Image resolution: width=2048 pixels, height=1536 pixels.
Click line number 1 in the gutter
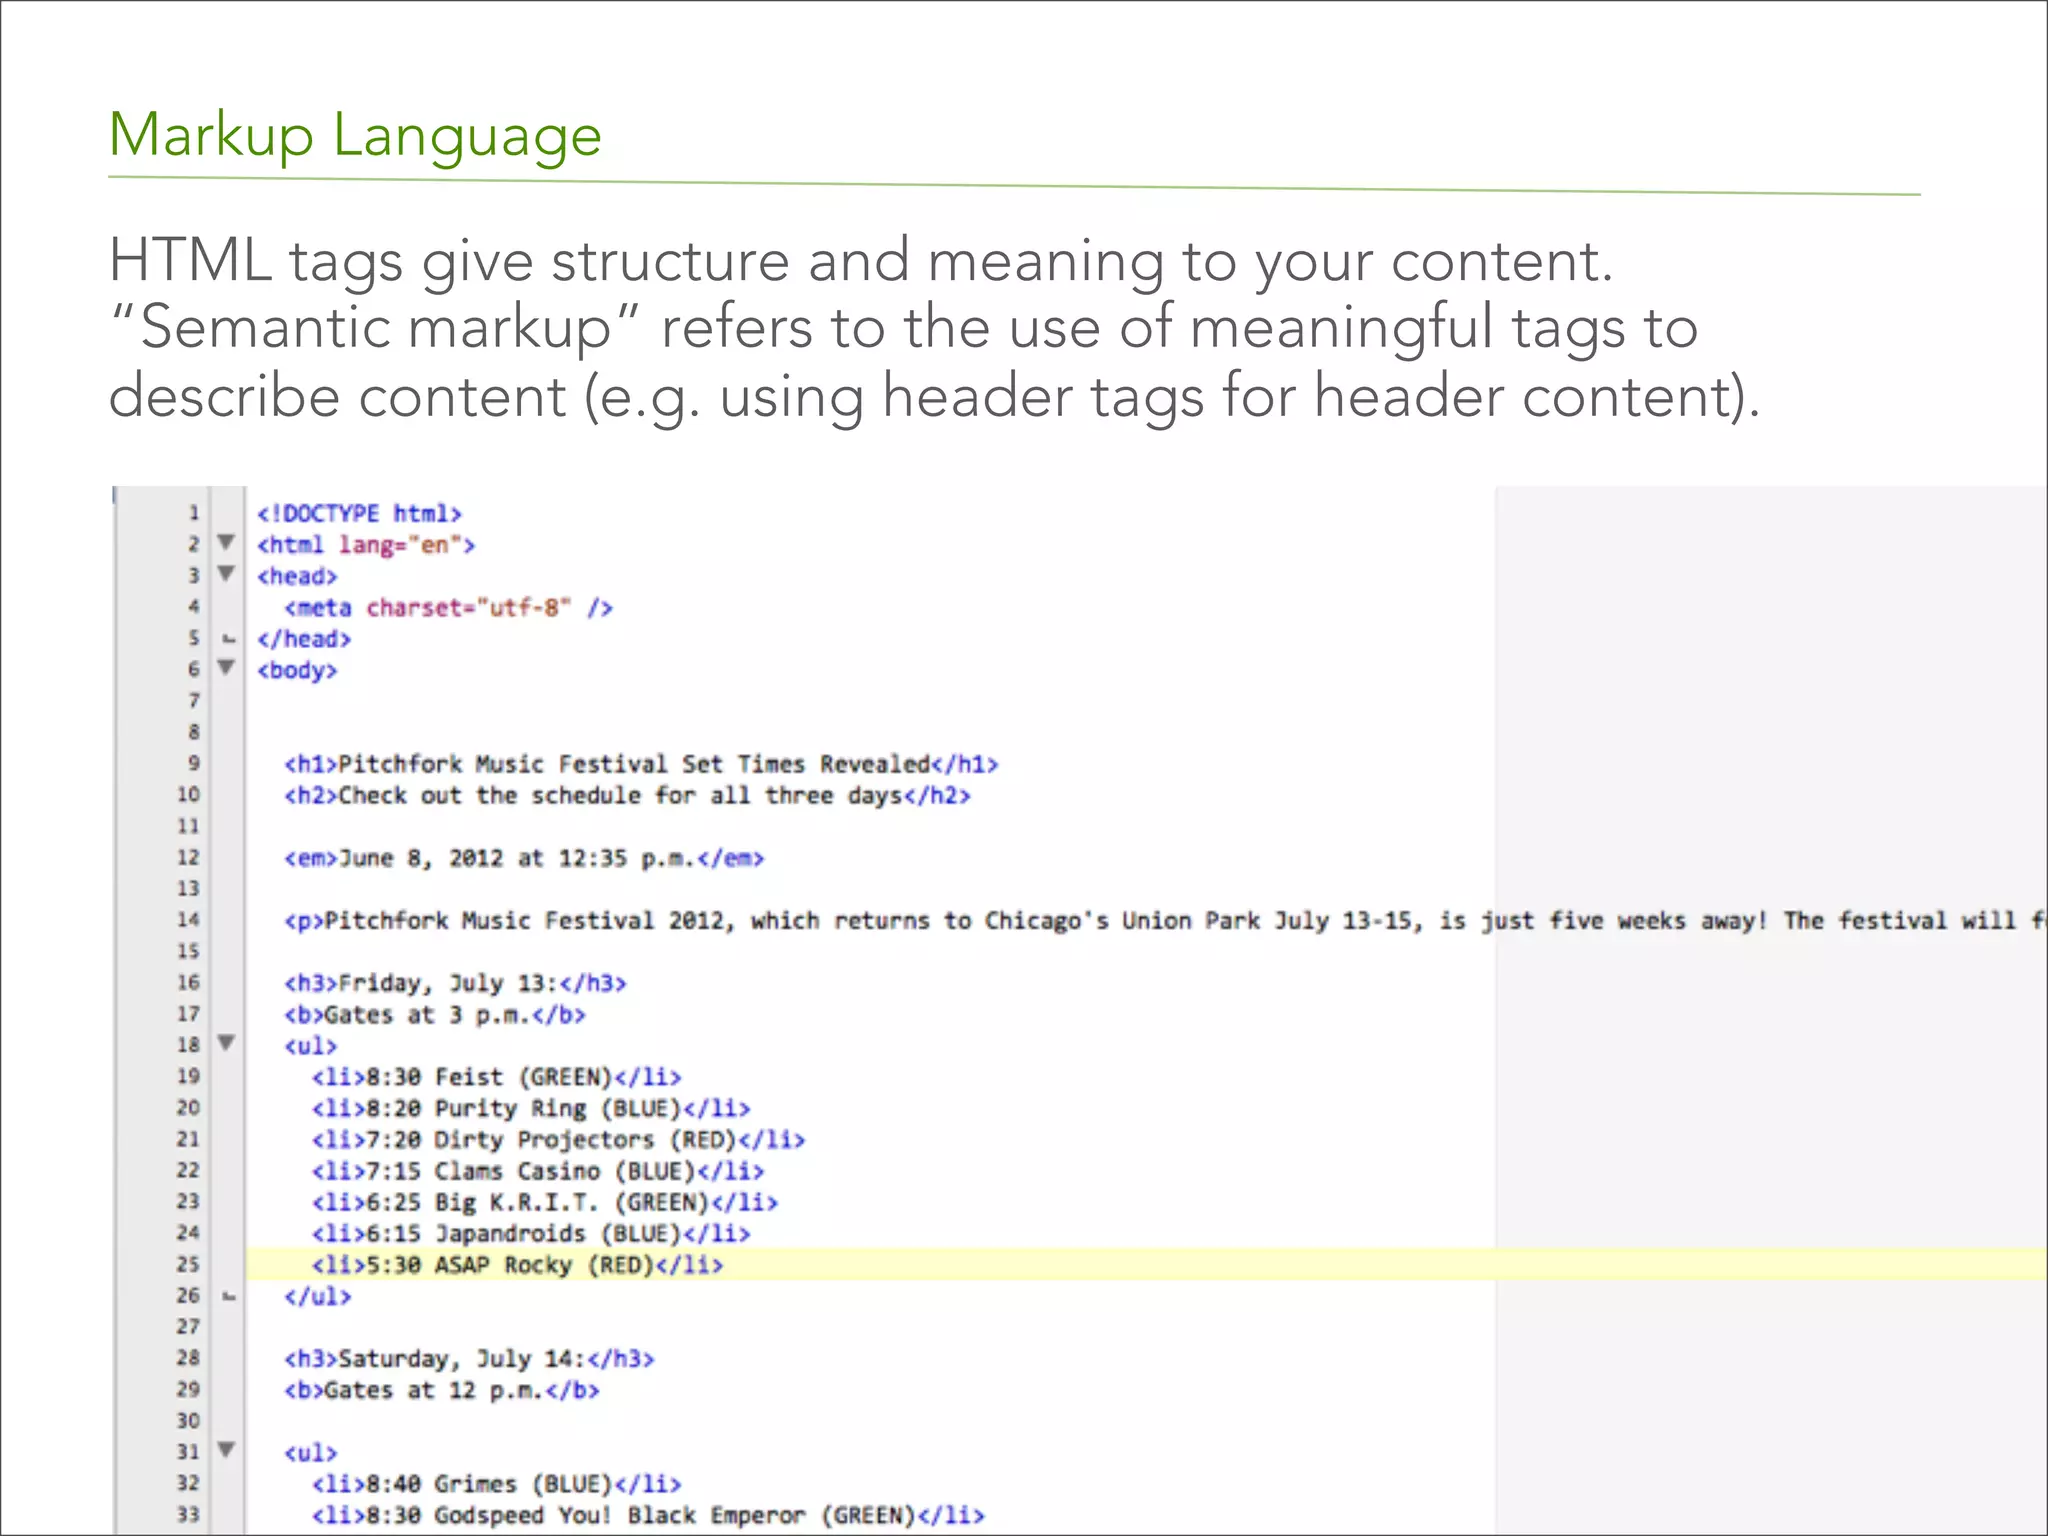pos(194,513)
